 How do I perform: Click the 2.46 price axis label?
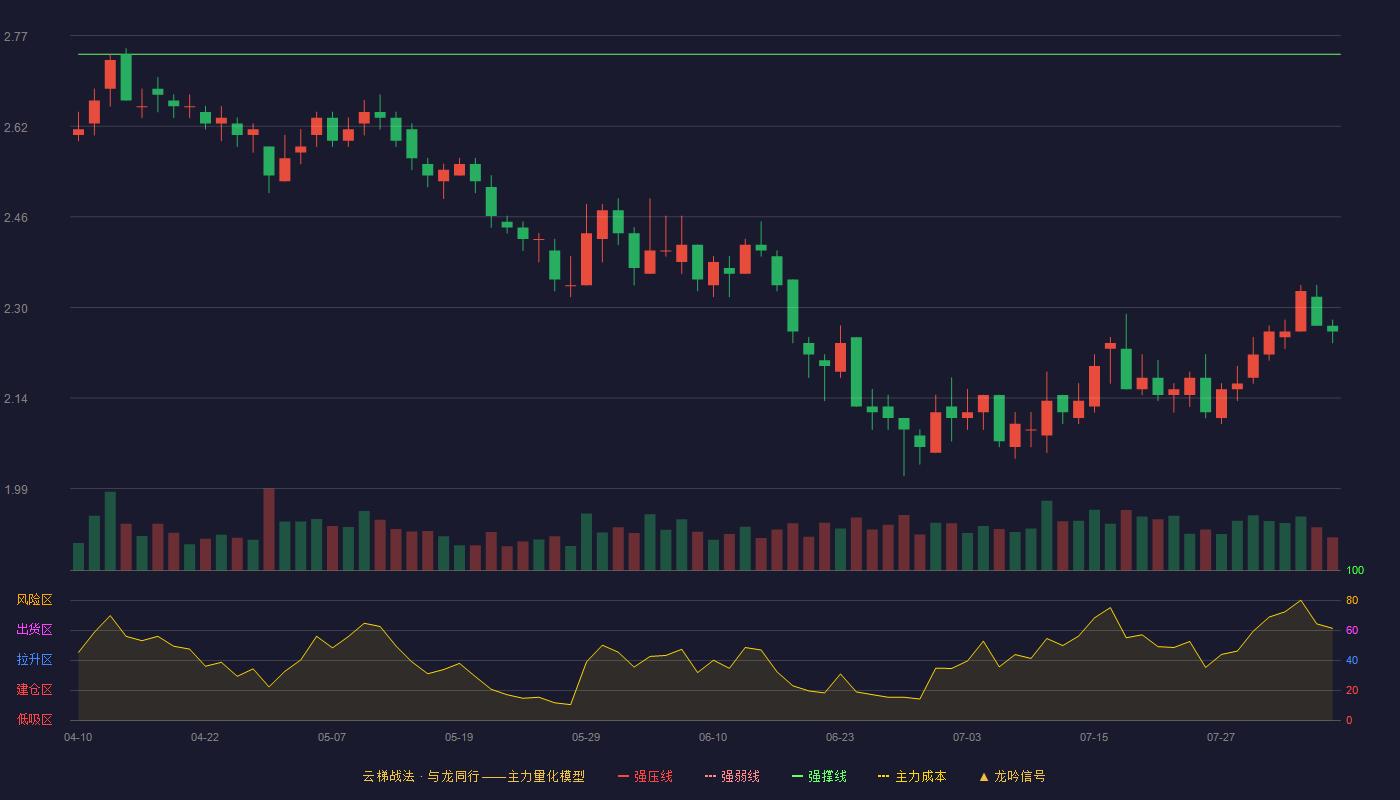(x=16, y=218)
